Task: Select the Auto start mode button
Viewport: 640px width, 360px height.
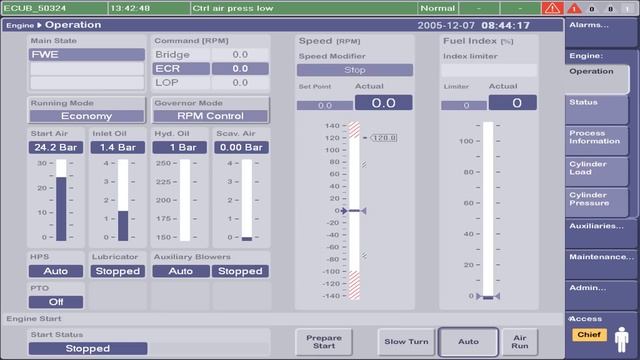Action: (468, 342)
